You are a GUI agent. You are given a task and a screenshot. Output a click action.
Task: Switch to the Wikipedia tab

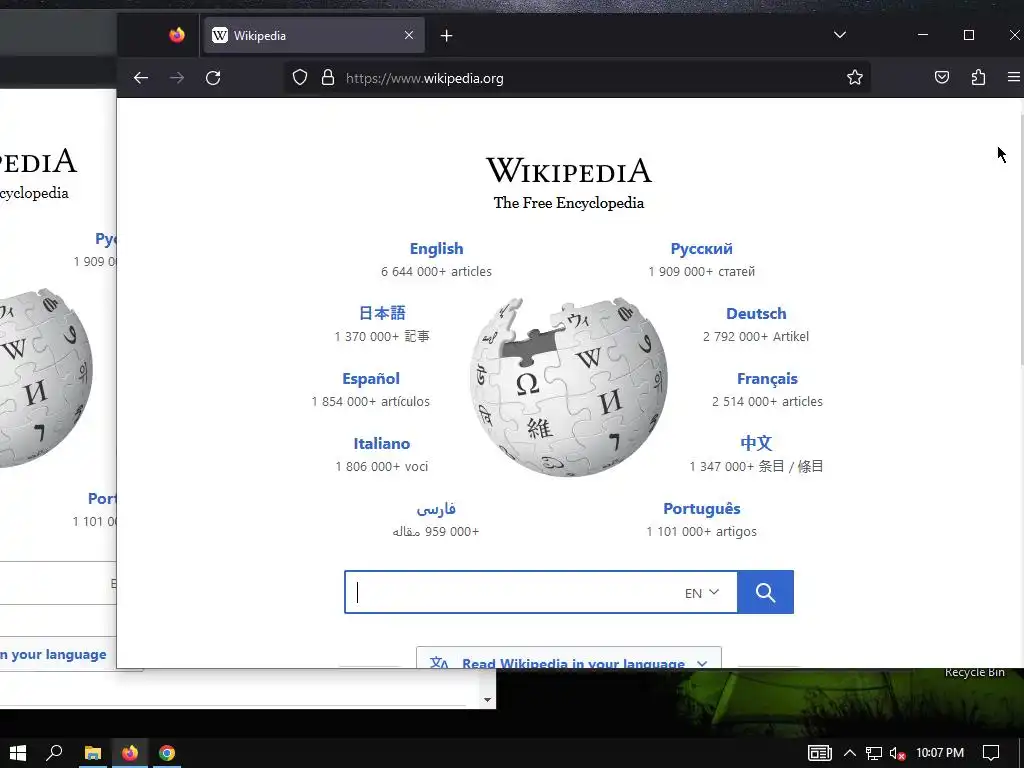point(314,35)
